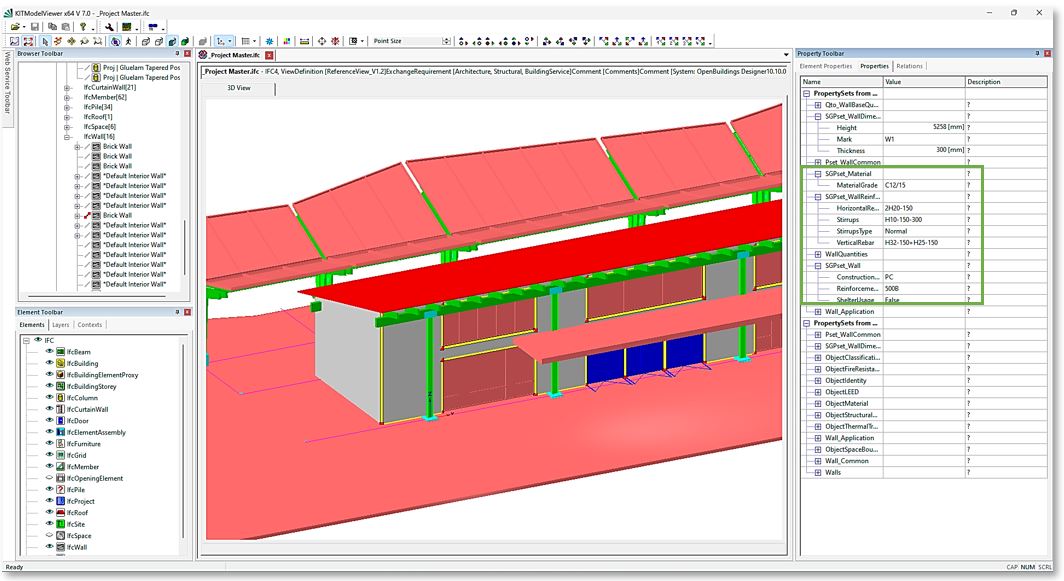Click the IfcColumn element type icon
This screenshot has width=1064, height=581.
pyautogui.click(x=61, y=397)
